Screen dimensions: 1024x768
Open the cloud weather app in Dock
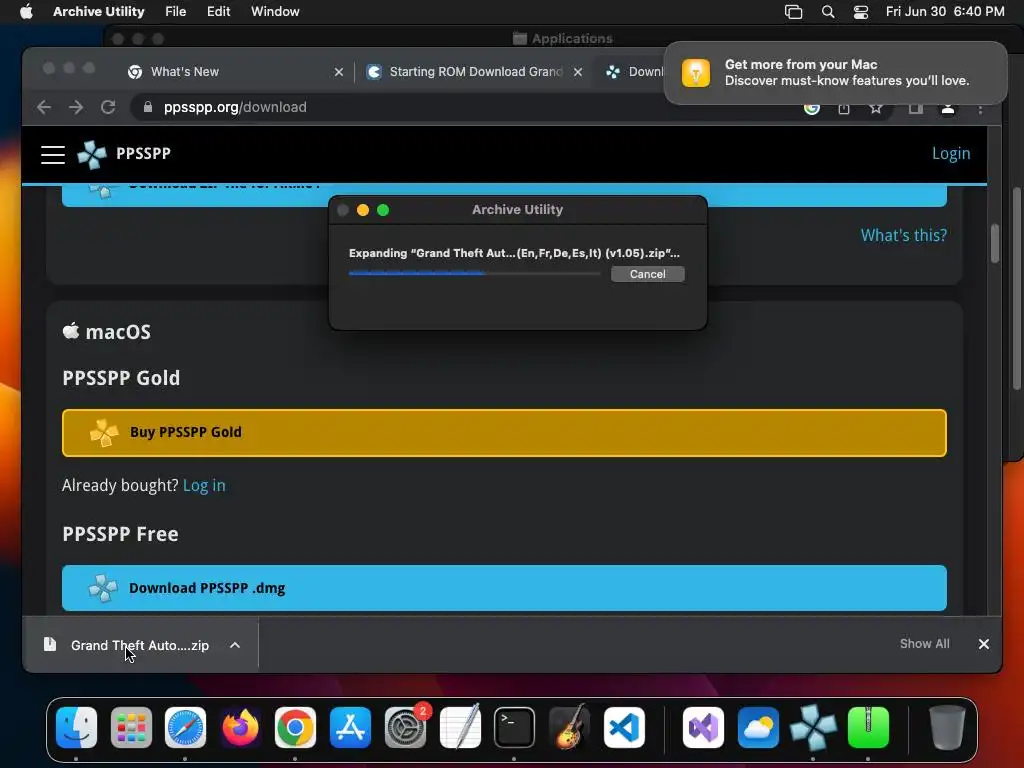point(758,727)
